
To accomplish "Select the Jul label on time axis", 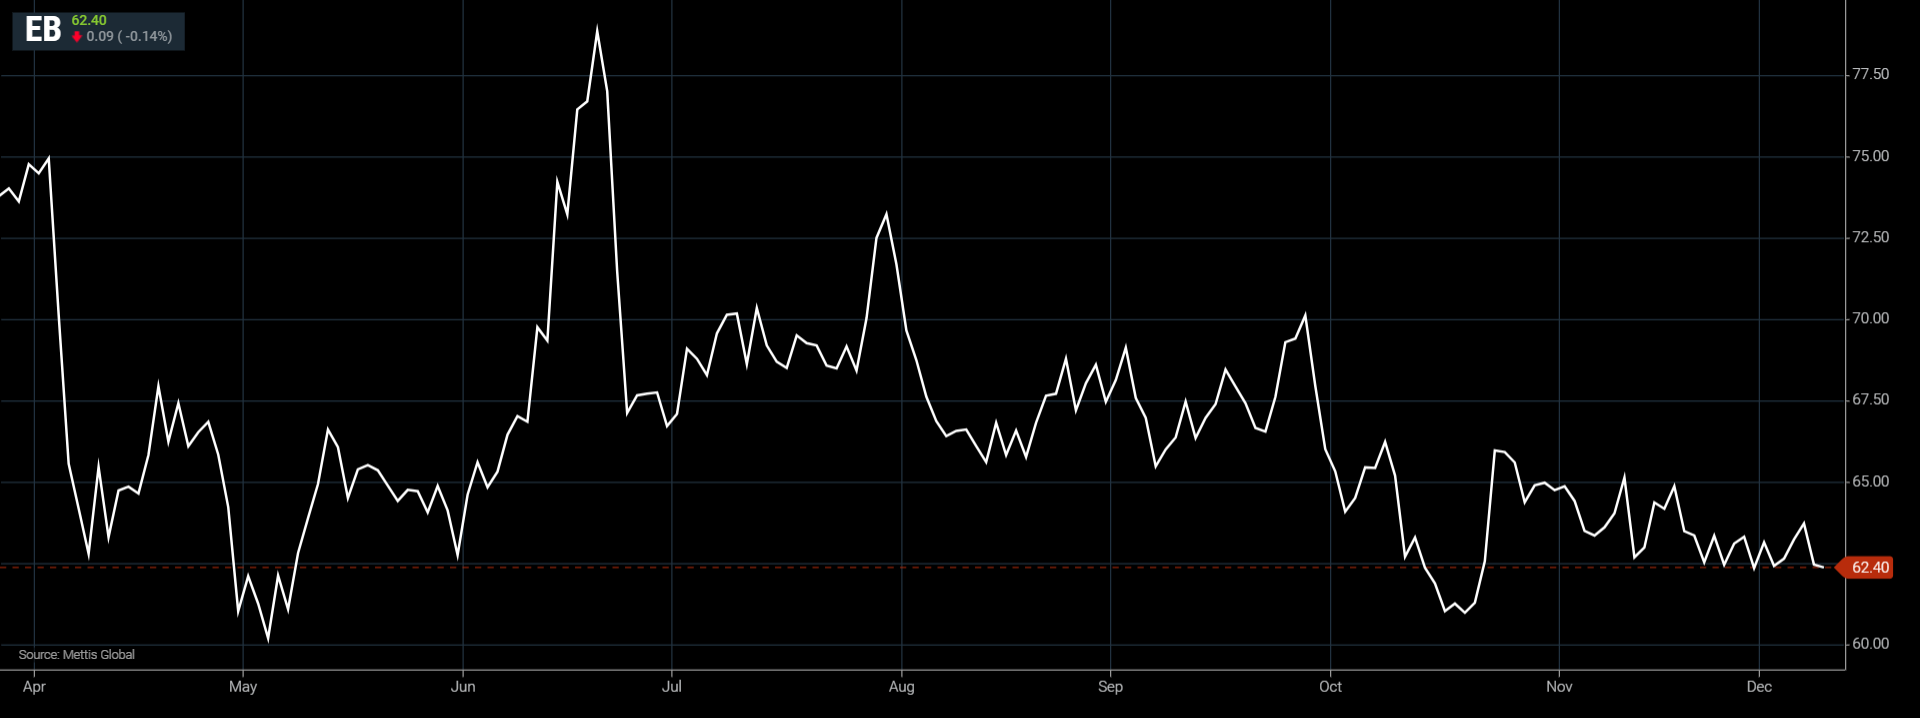I will pyautogui.click(x=672, y=686).
